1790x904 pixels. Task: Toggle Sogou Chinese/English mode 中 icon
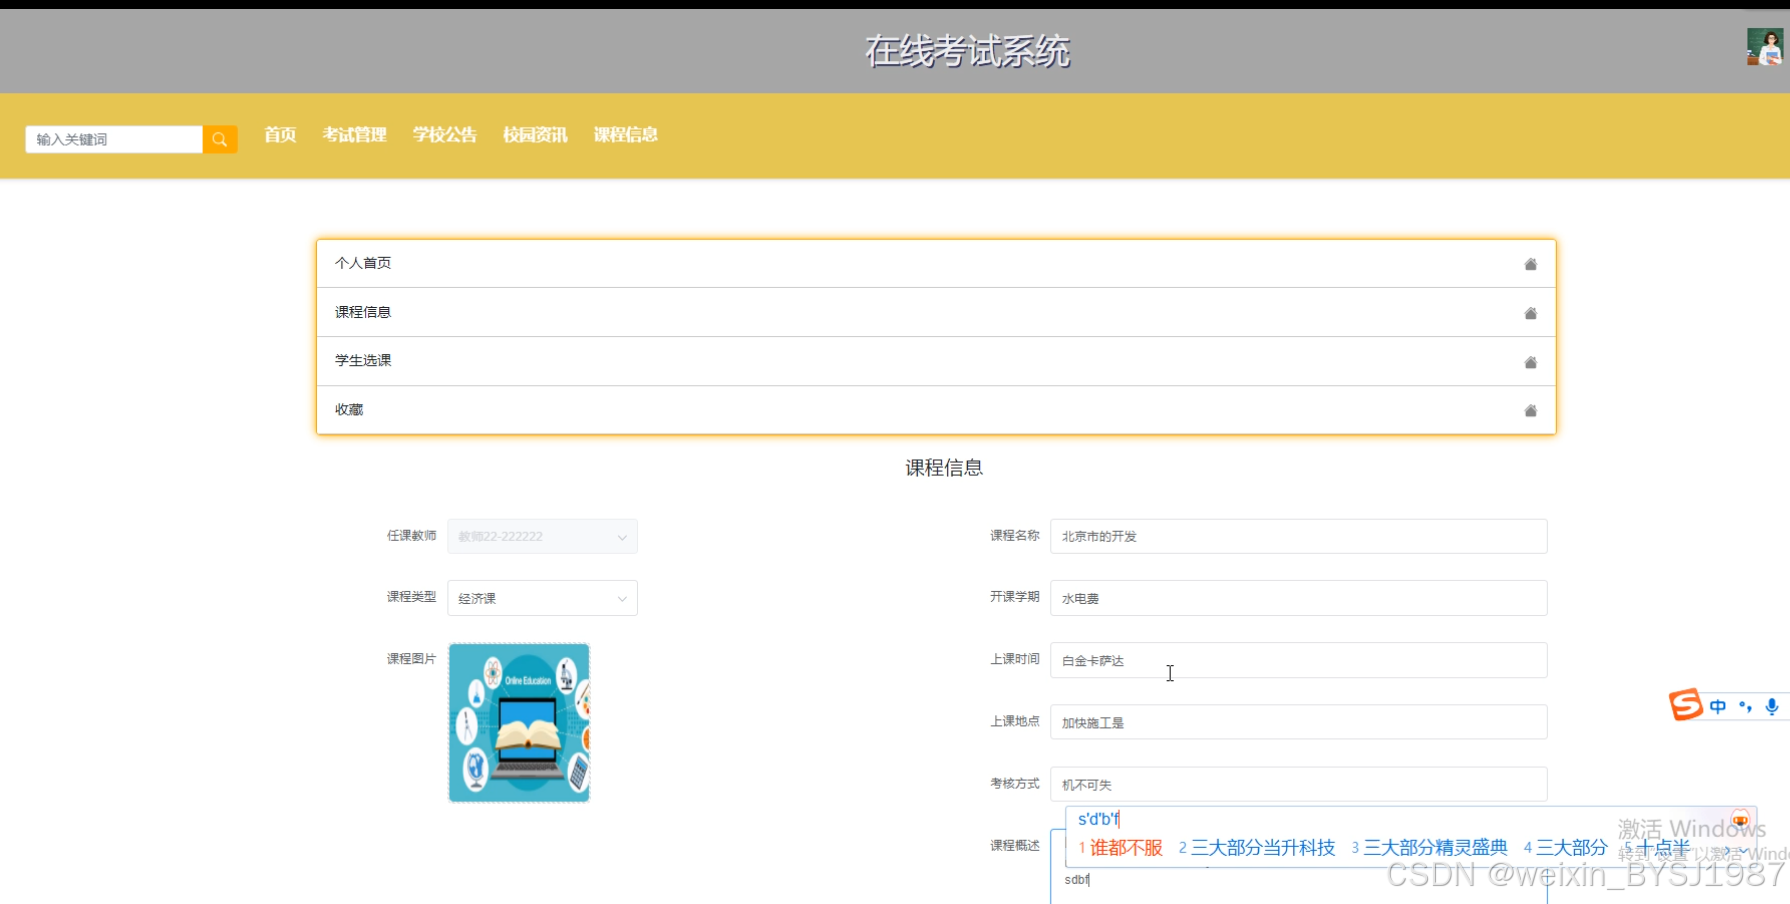[1718, 707]
